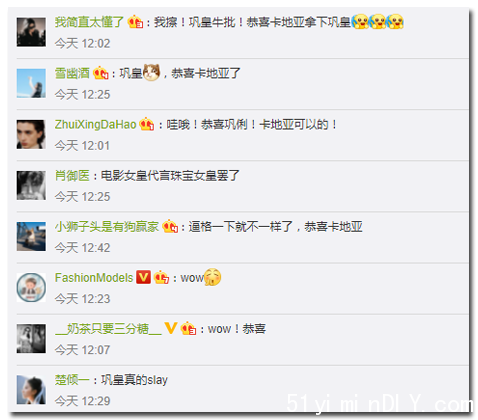Open the profile of user 我简直太懂了
Viewport: 478px width, 420px height.
[x=89, y=22]
